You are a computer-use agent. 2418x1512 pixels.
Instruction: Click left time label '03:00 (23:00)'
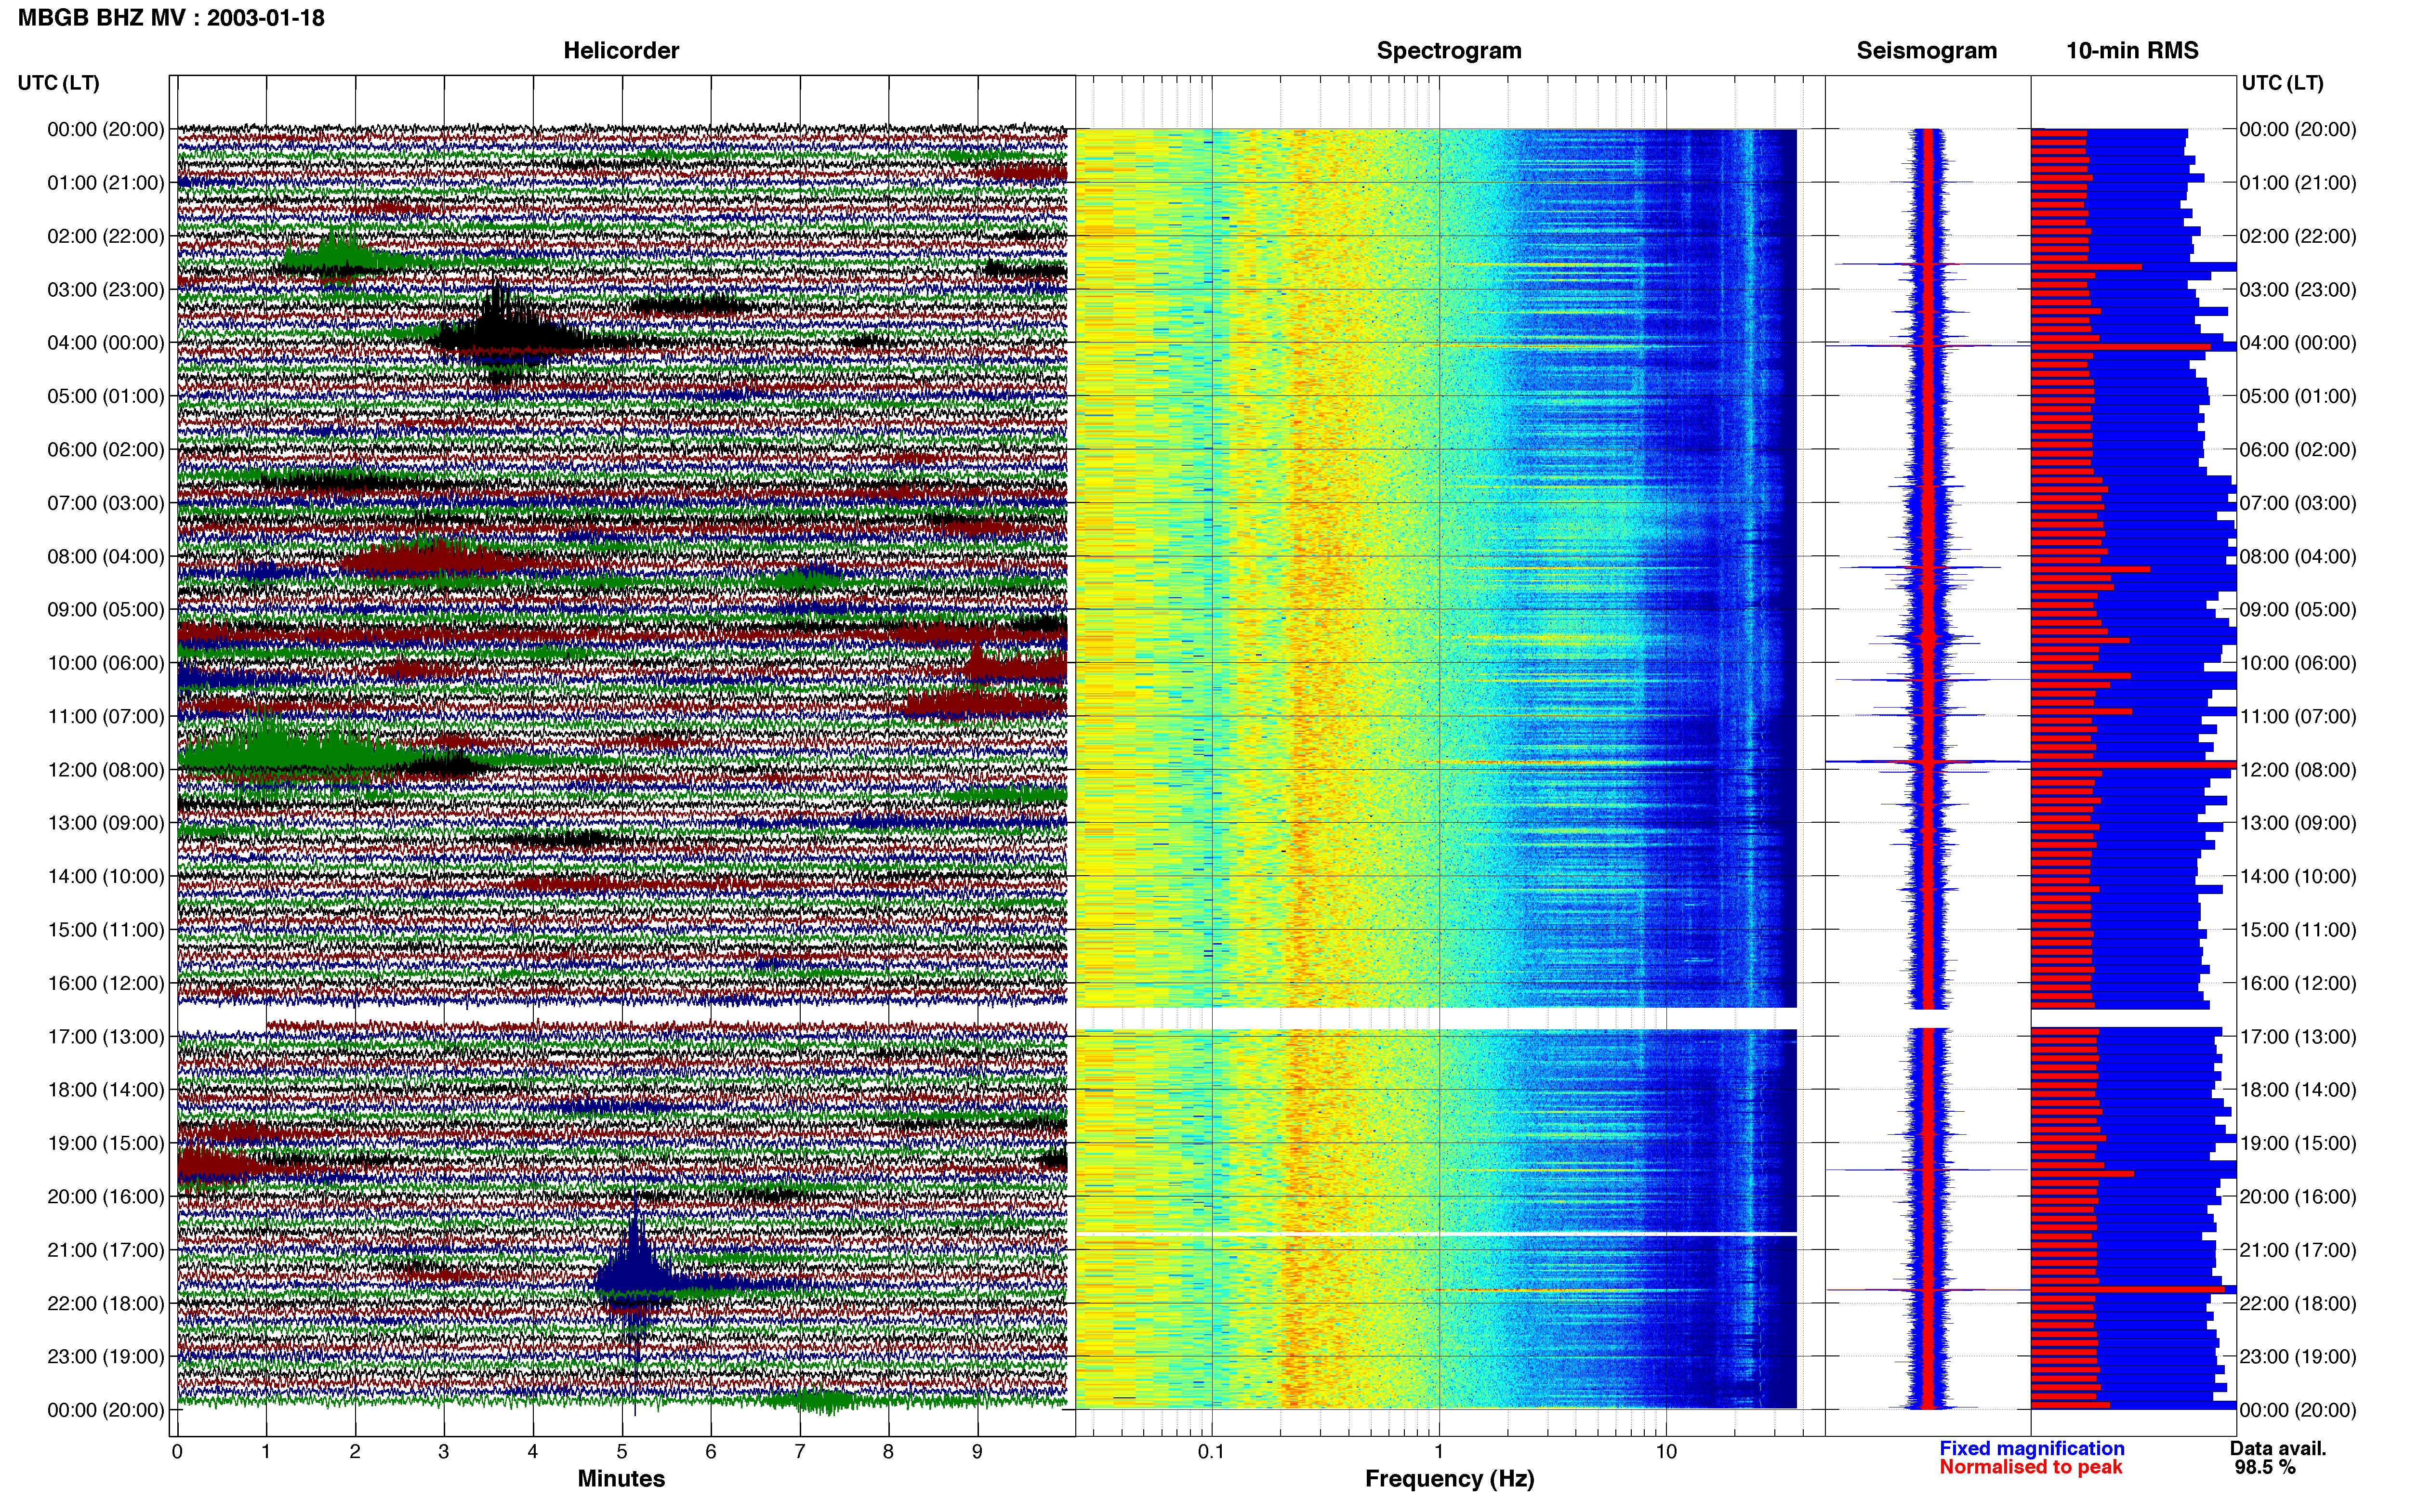pyautogui.click(x=106, y=290)
